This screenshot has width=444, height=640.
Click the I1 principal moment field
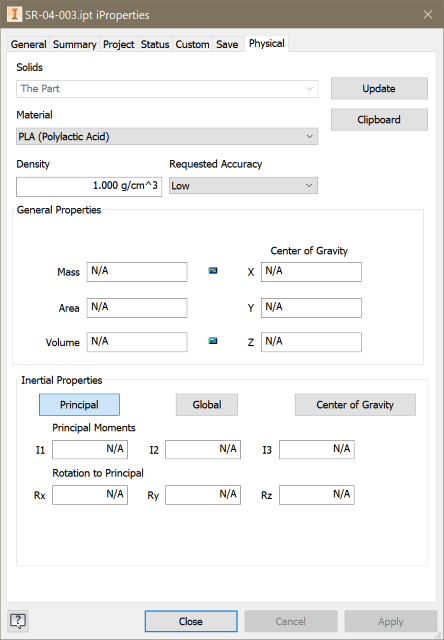90,449
